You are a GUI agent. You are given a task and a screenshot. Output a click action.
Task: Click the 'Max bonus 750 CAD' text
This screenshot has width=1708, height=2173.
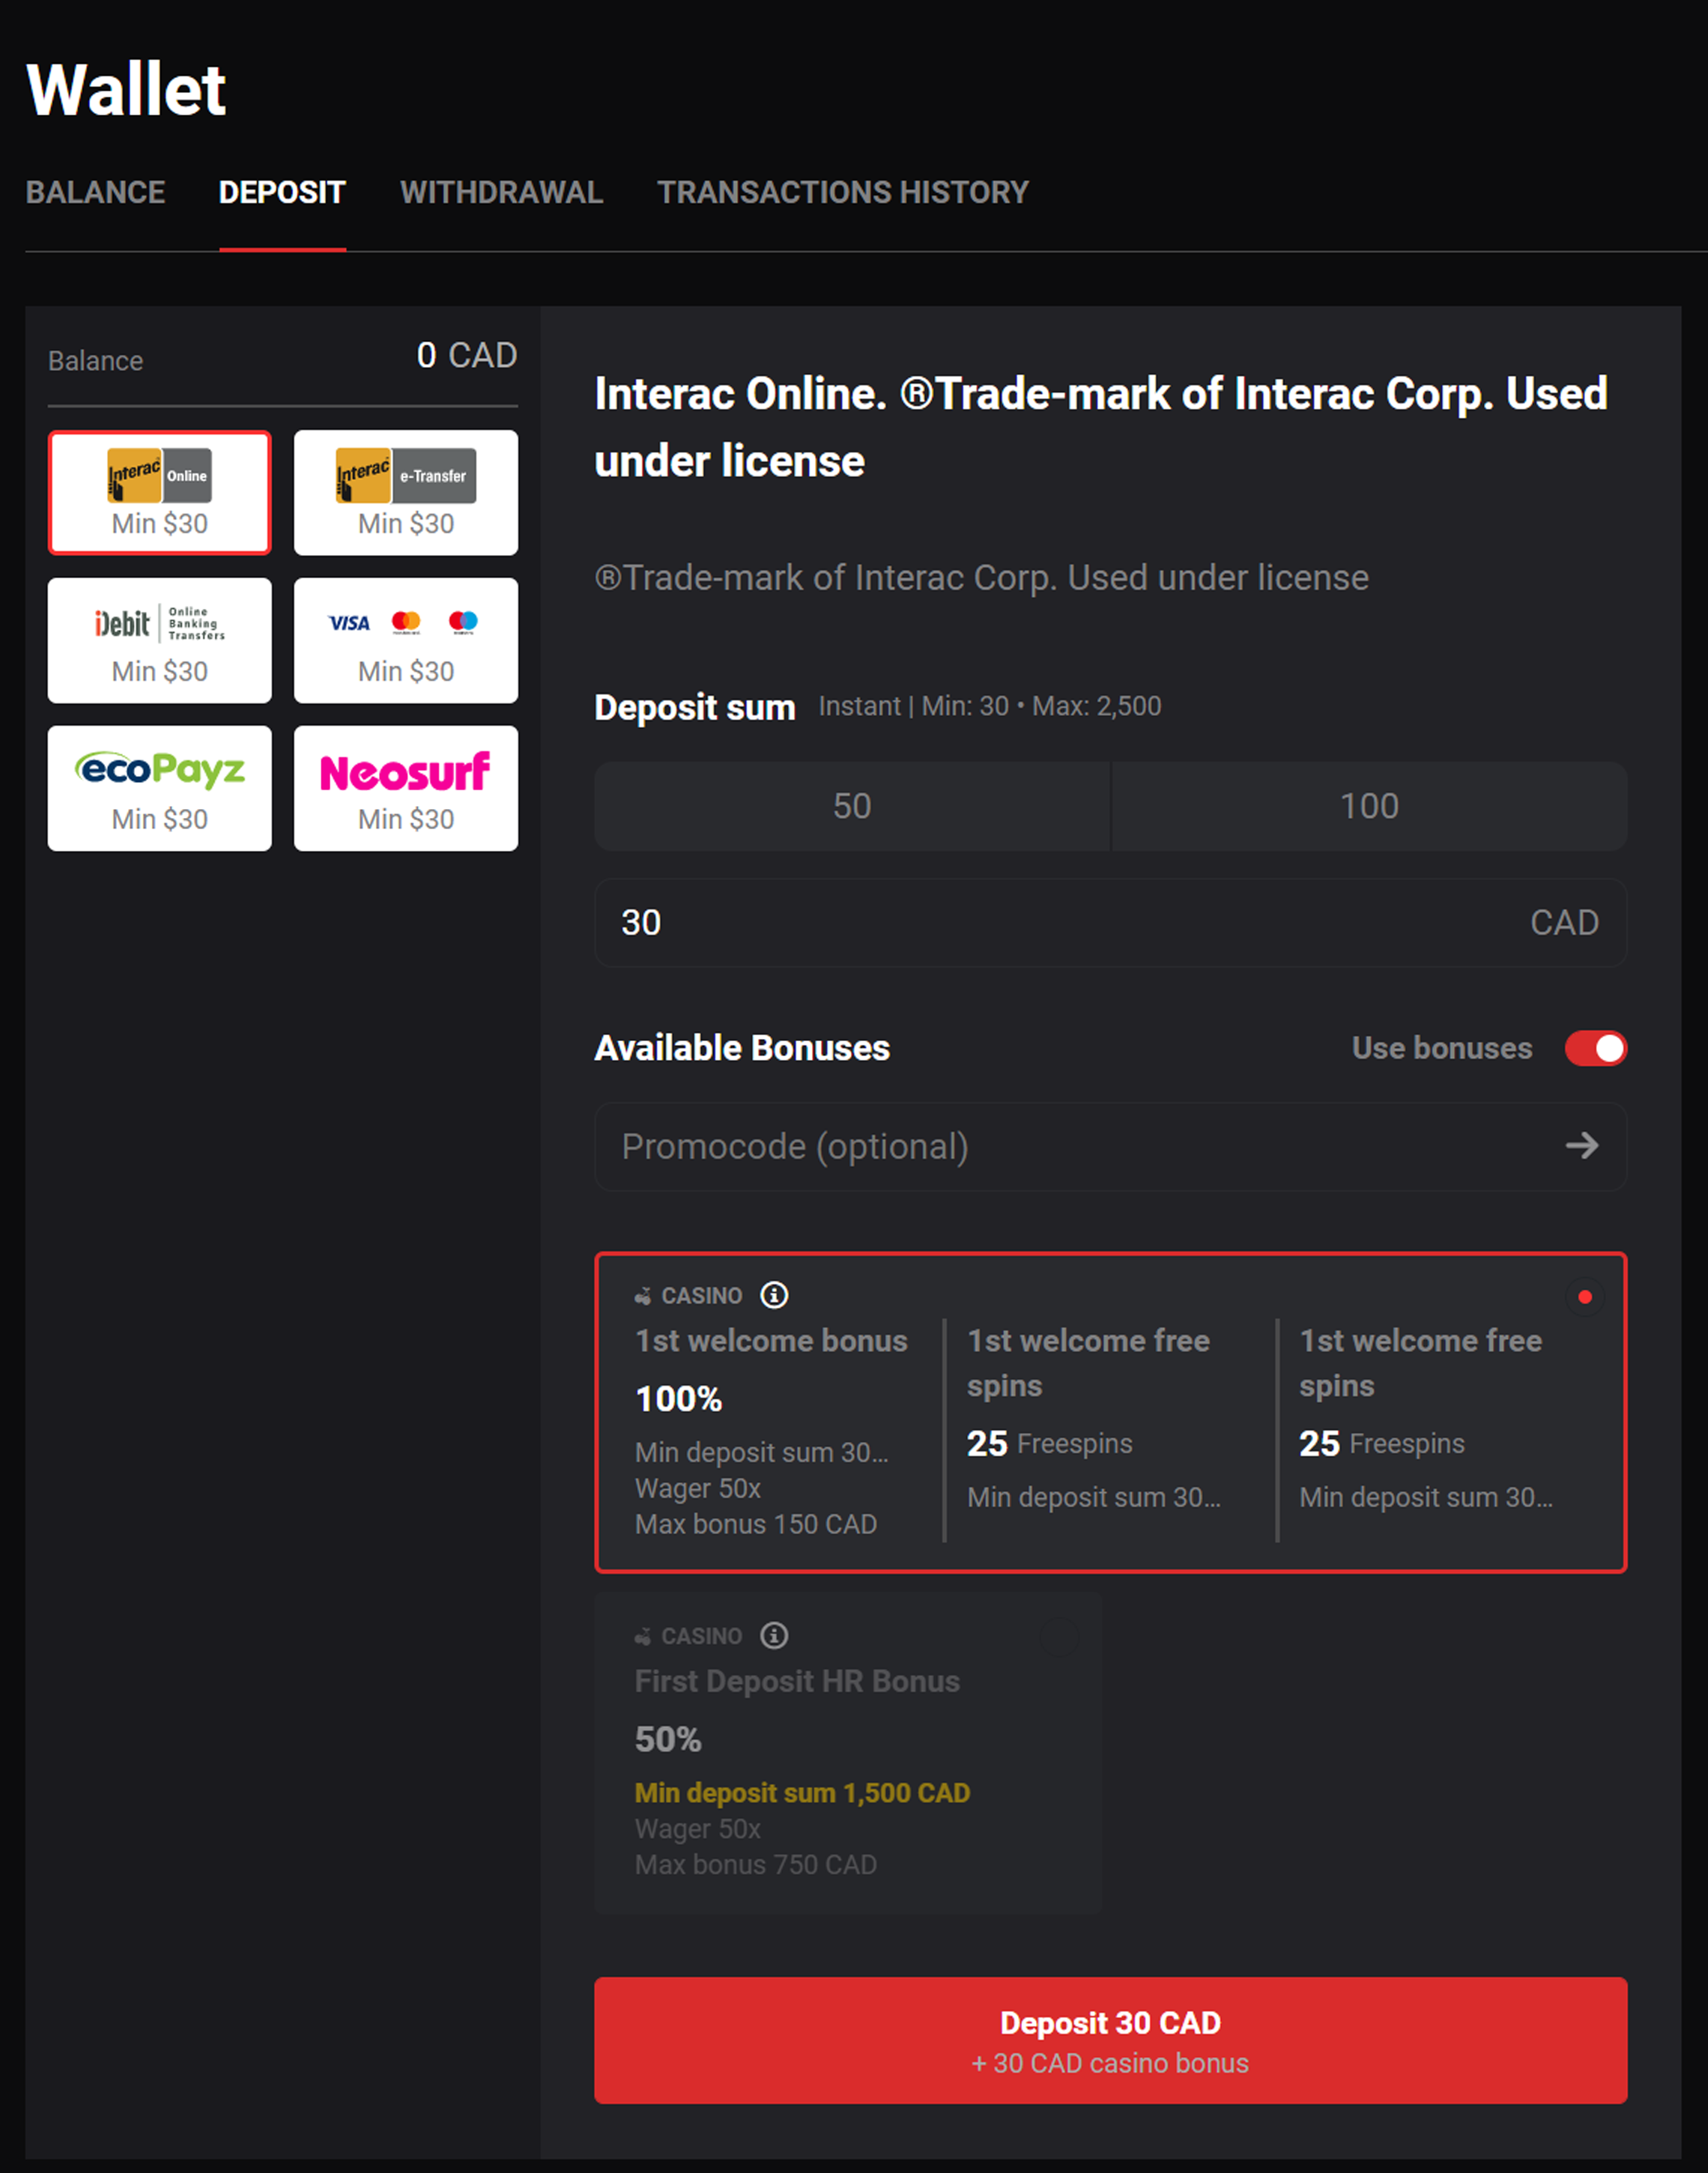pyautogui.click(x=756, y=1865)
